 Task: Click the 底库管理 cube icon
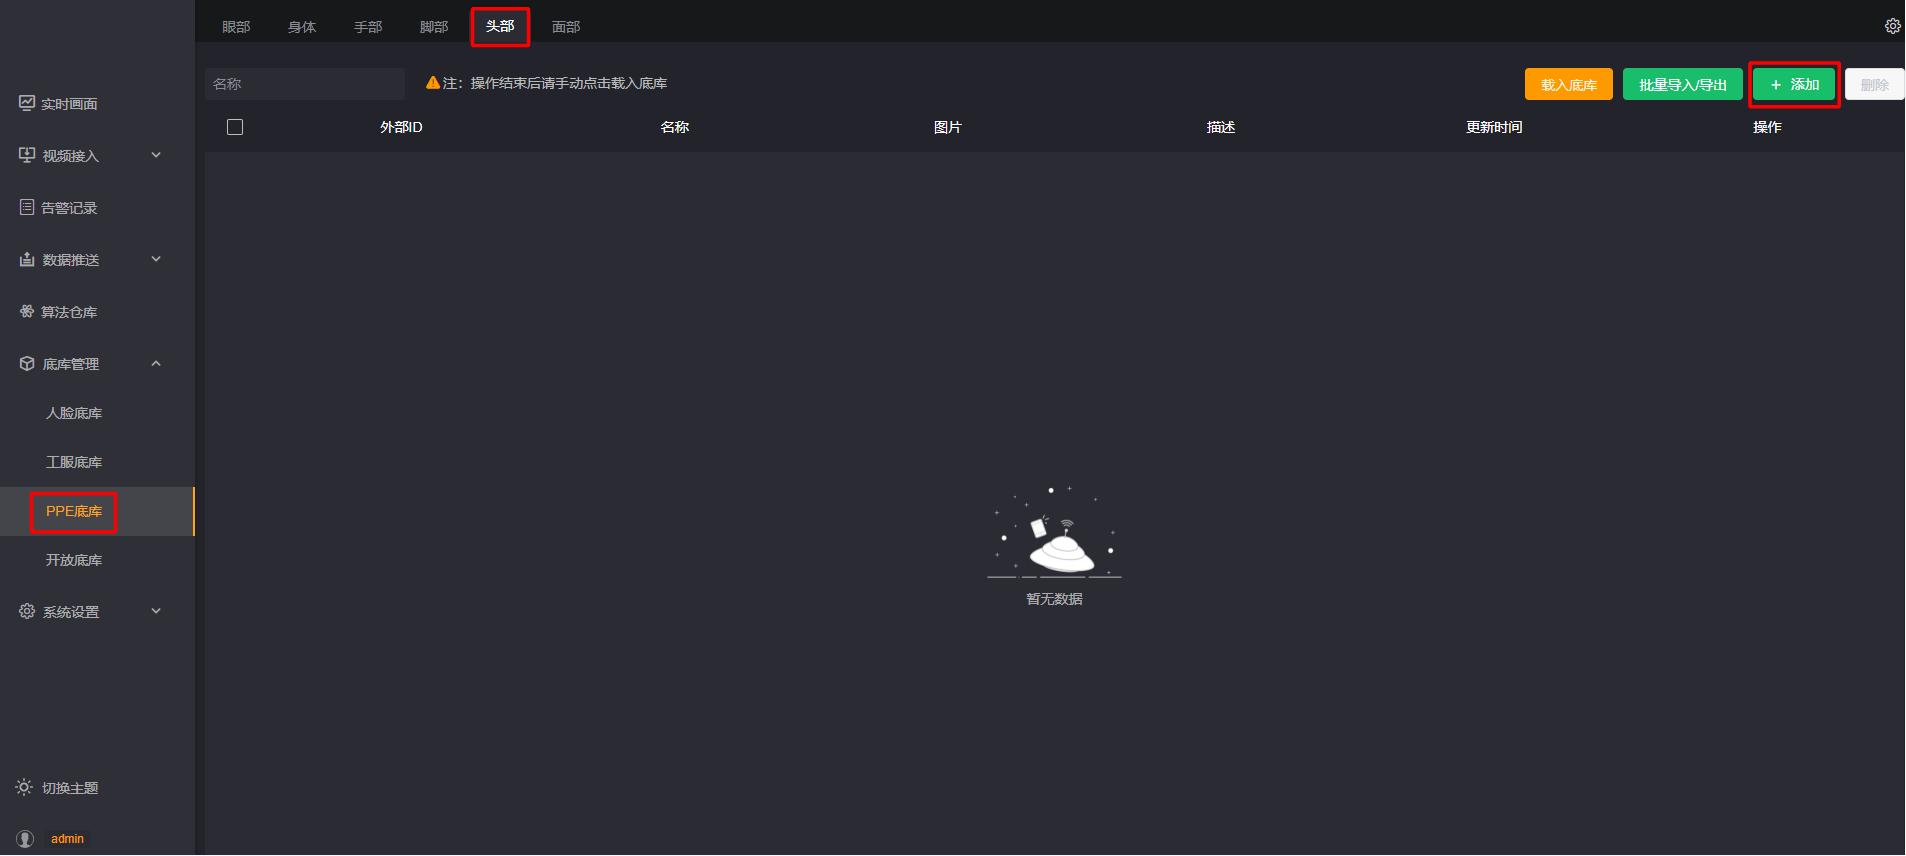pyautogui.click(x=27, y=363)
